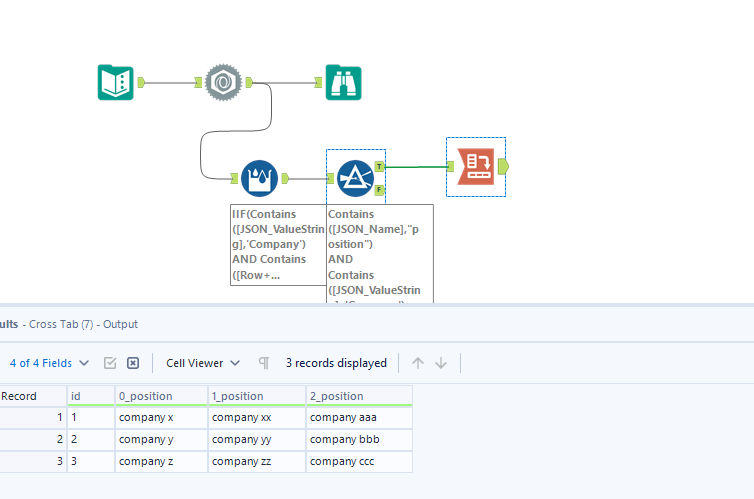Select the id cell in record 3

click(91, 462)
